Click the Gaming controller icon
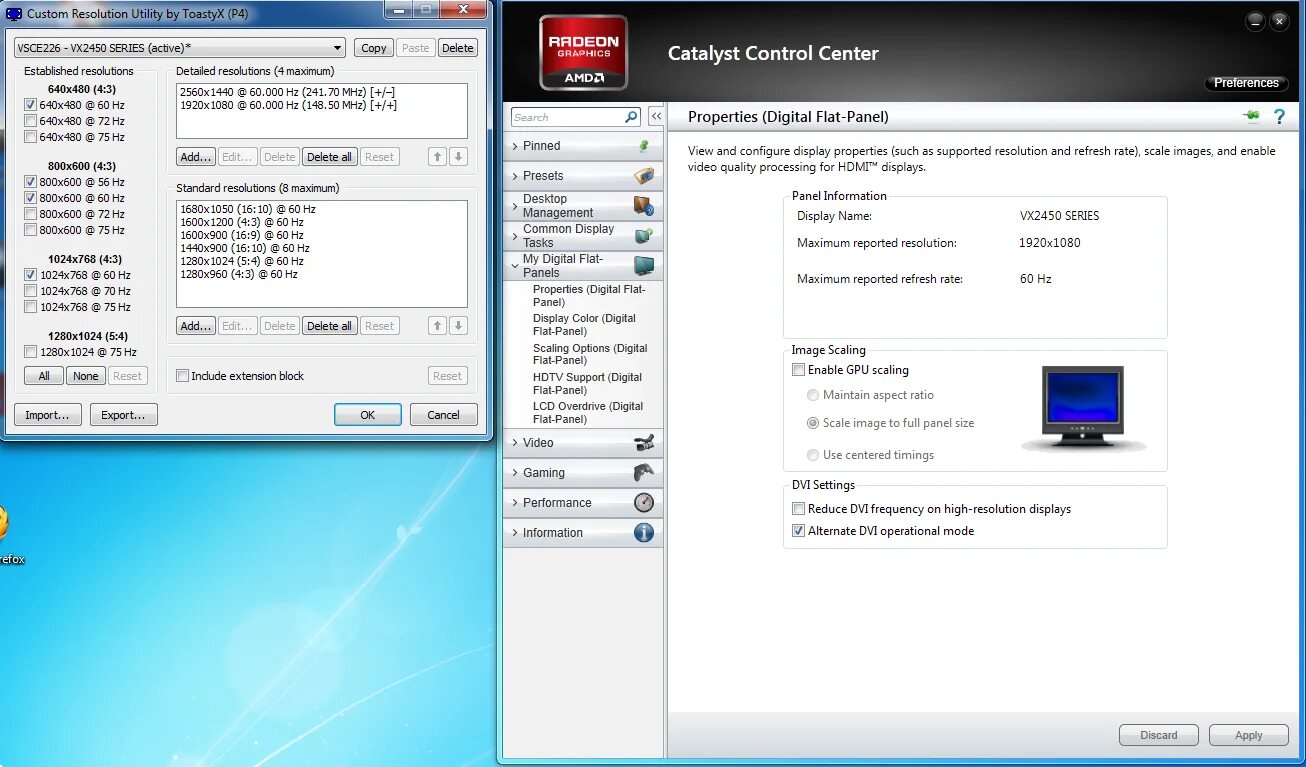1306x767 pixels. 644,473
